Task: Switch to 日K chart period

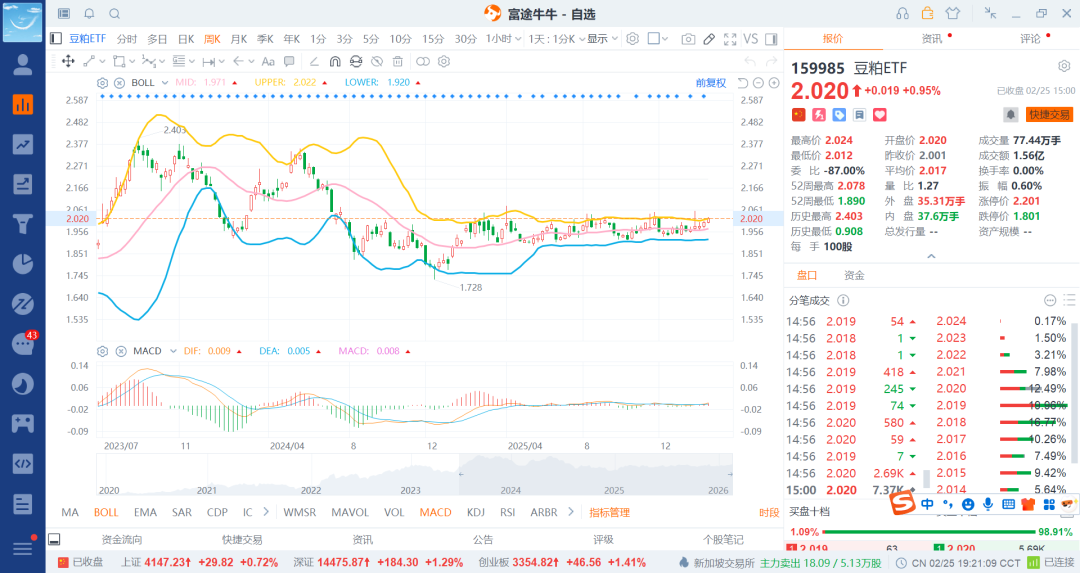Action: click(x=186, y=39)
